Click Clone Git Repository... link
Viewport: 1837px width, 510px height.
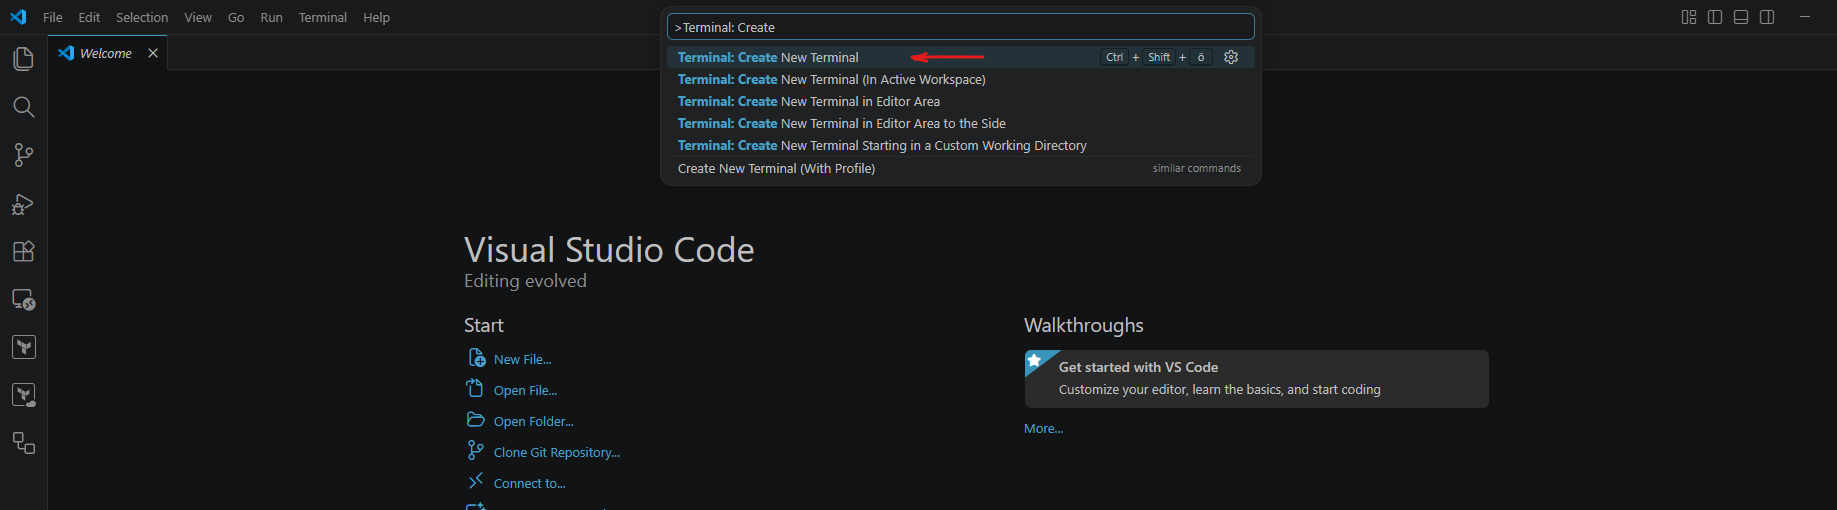[557, 452]
